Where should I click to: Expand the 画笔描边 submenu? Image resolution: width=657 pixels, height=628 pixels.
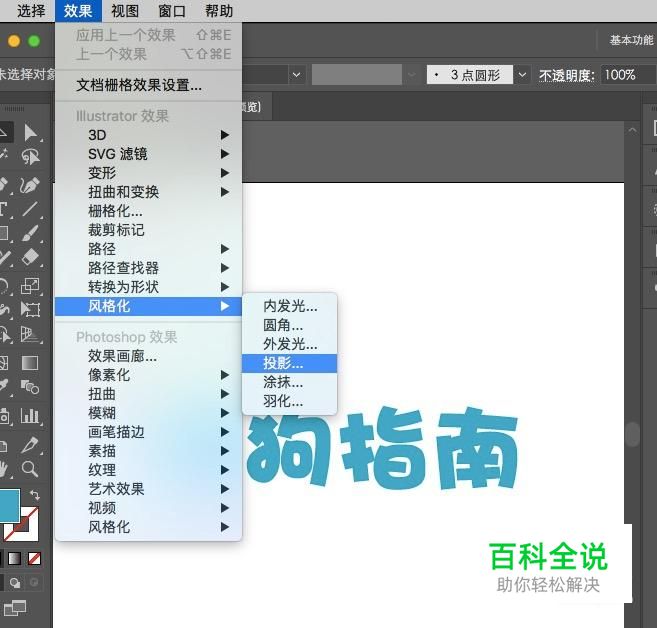point(148,432)
